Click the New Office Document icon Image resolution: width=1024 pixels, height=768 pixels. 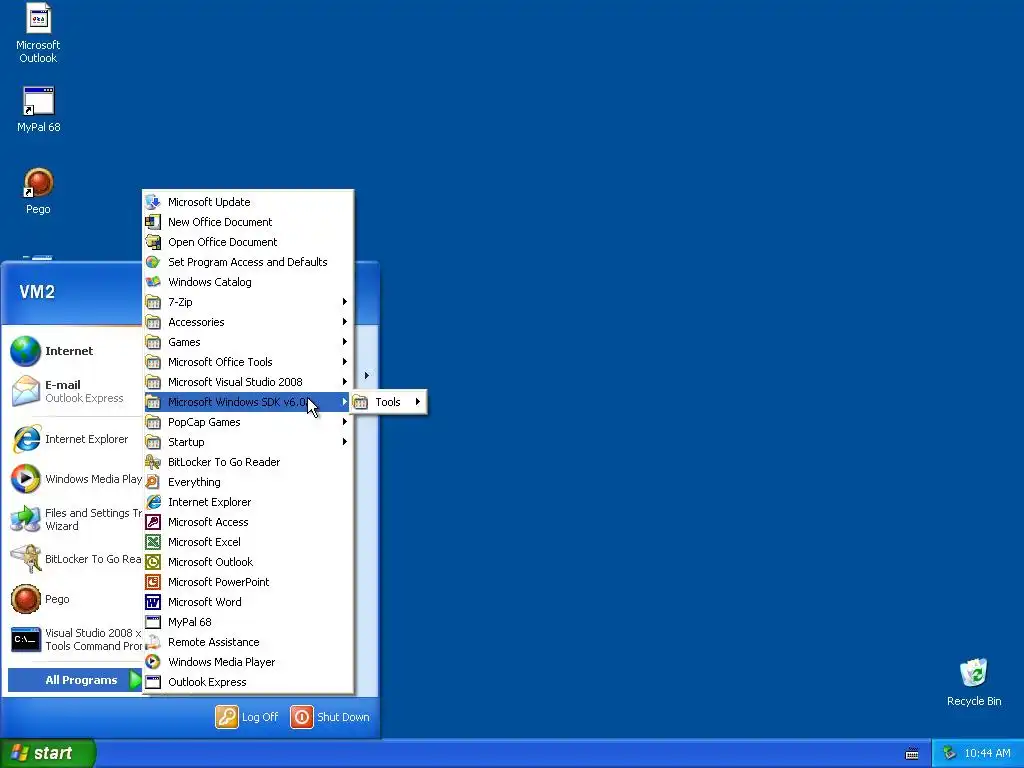[x=153, y=222]
